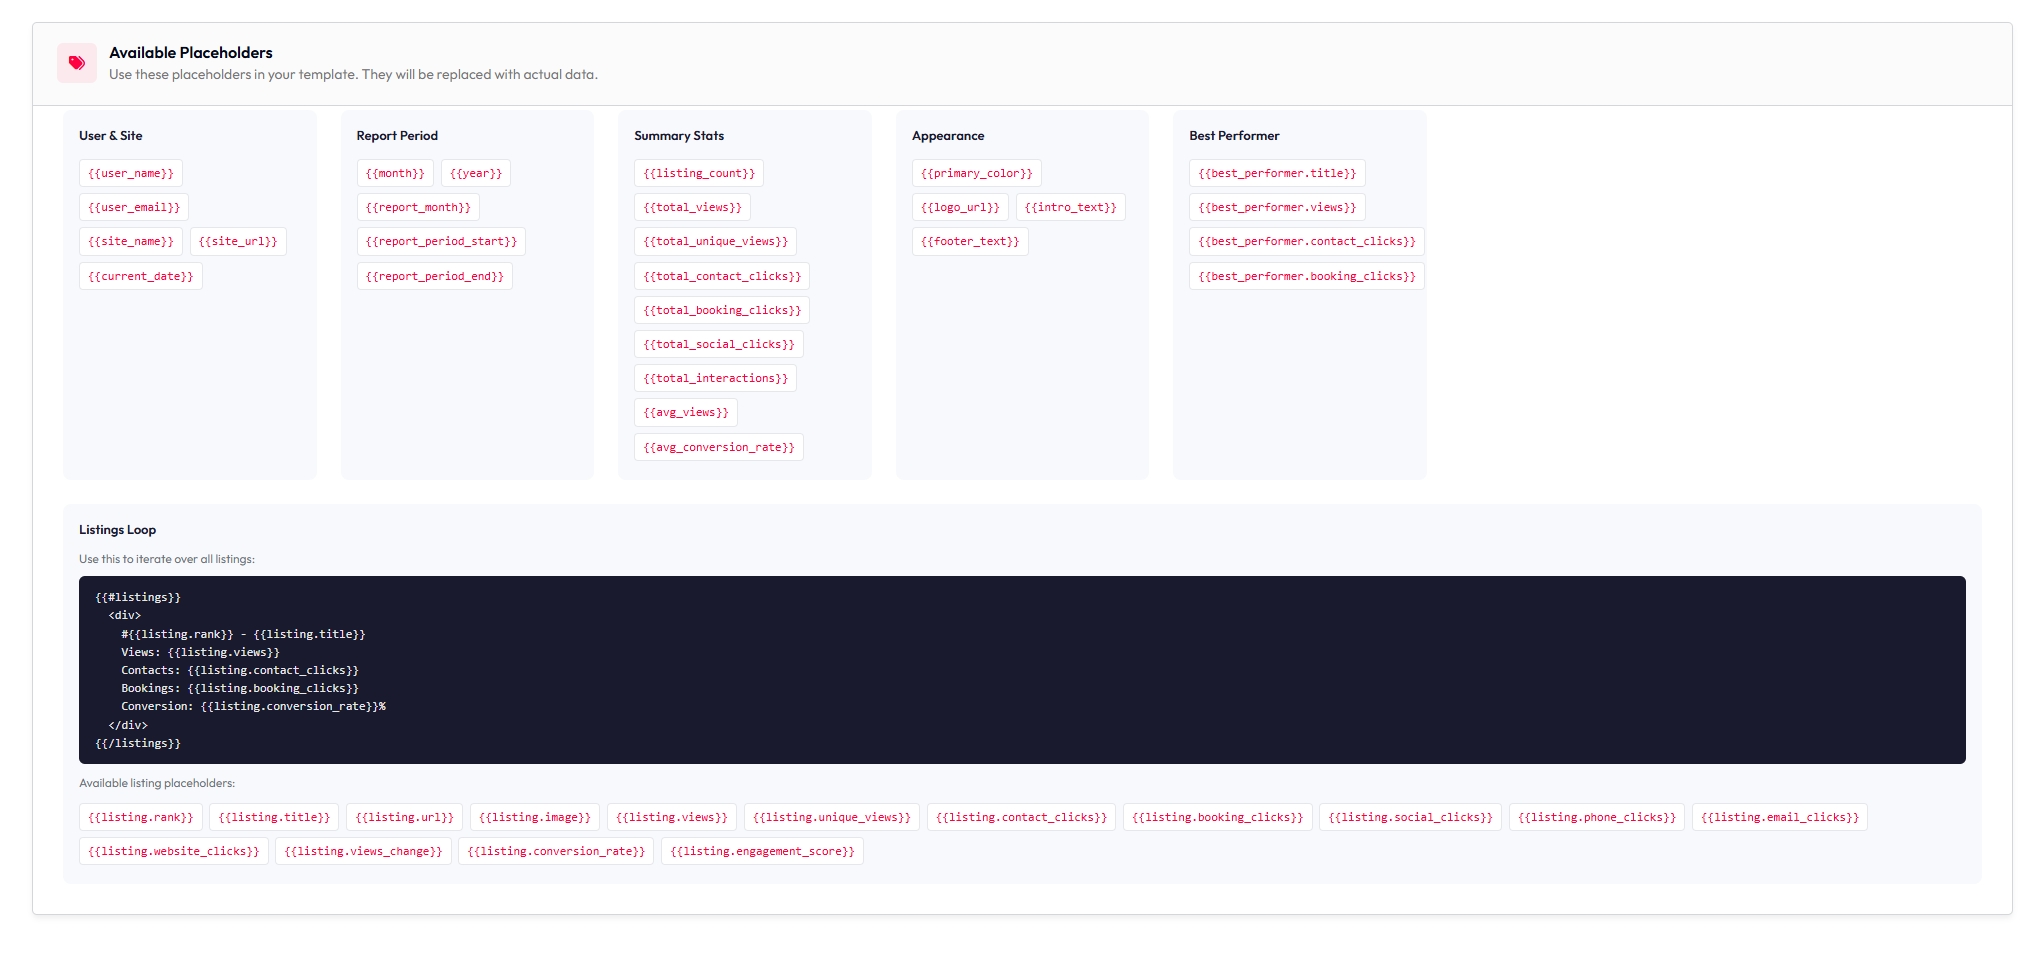Choose the {{listing.unique_views}} placeholder chip
The image size is (2042, 970).
[x=832, y=817]
